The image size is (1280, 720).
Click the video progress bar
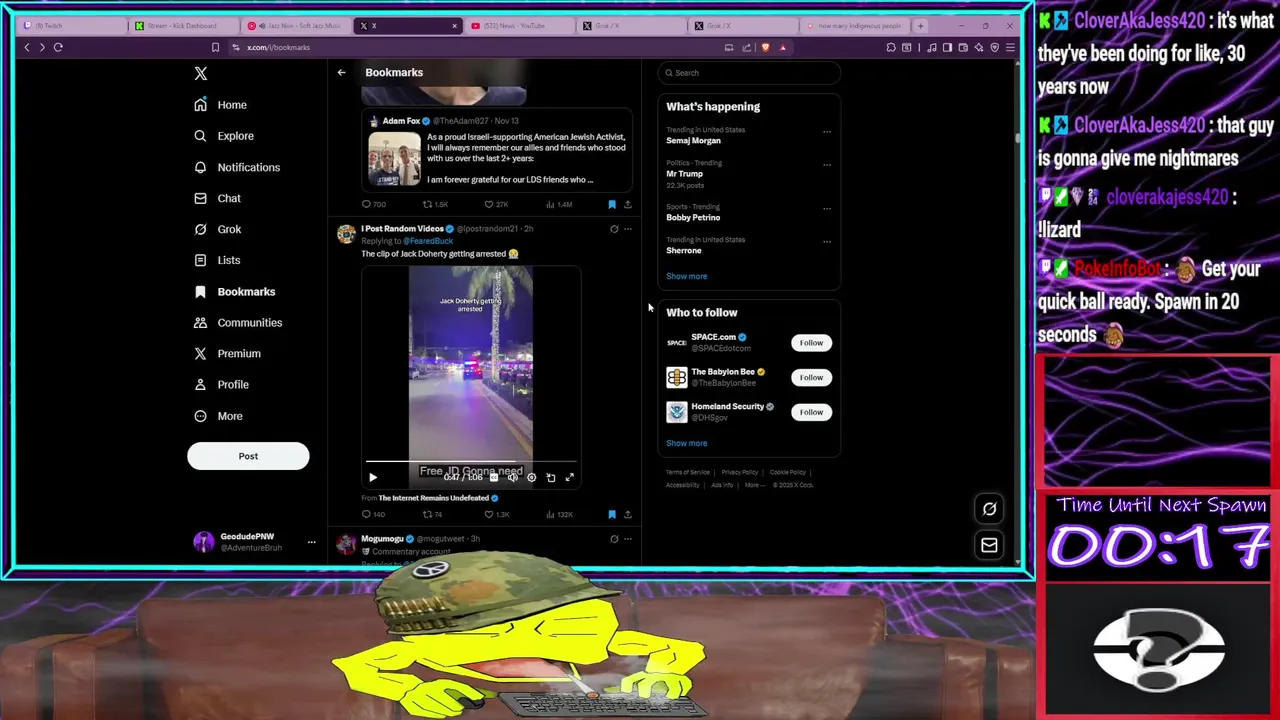click(471, 463)
